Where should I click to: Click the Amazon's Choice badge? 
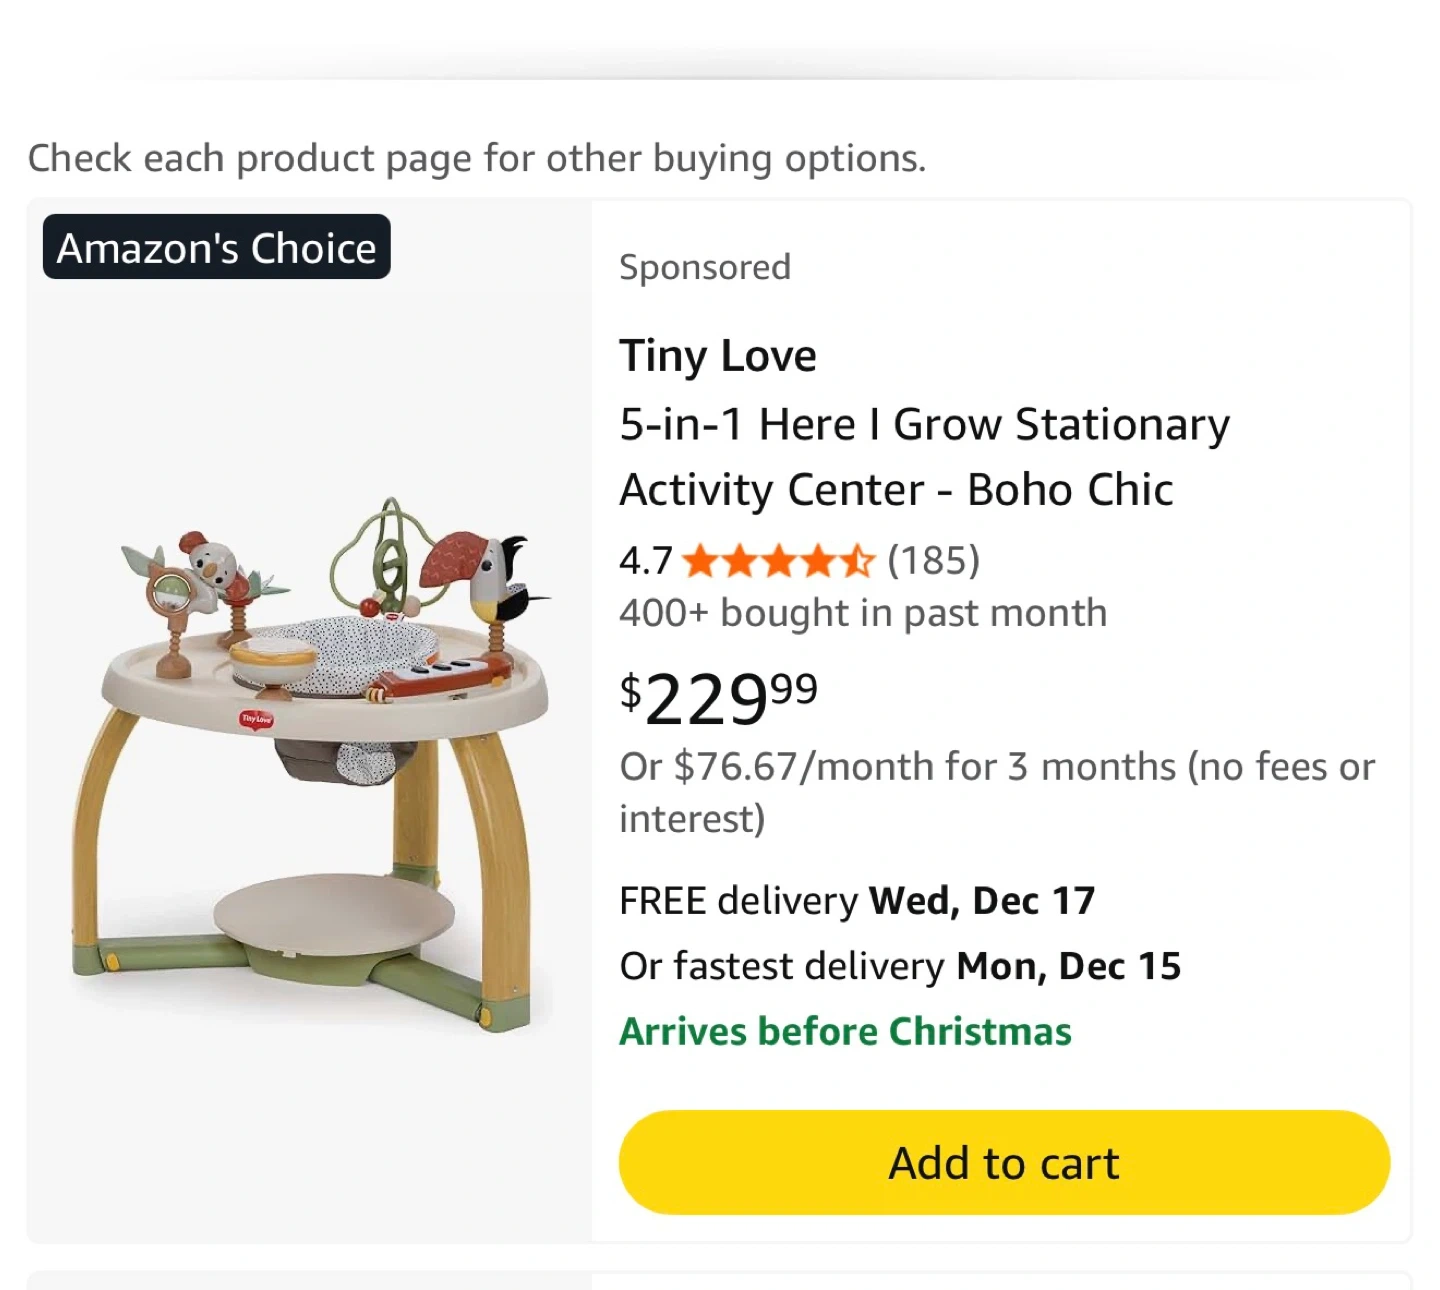(216, 247)
